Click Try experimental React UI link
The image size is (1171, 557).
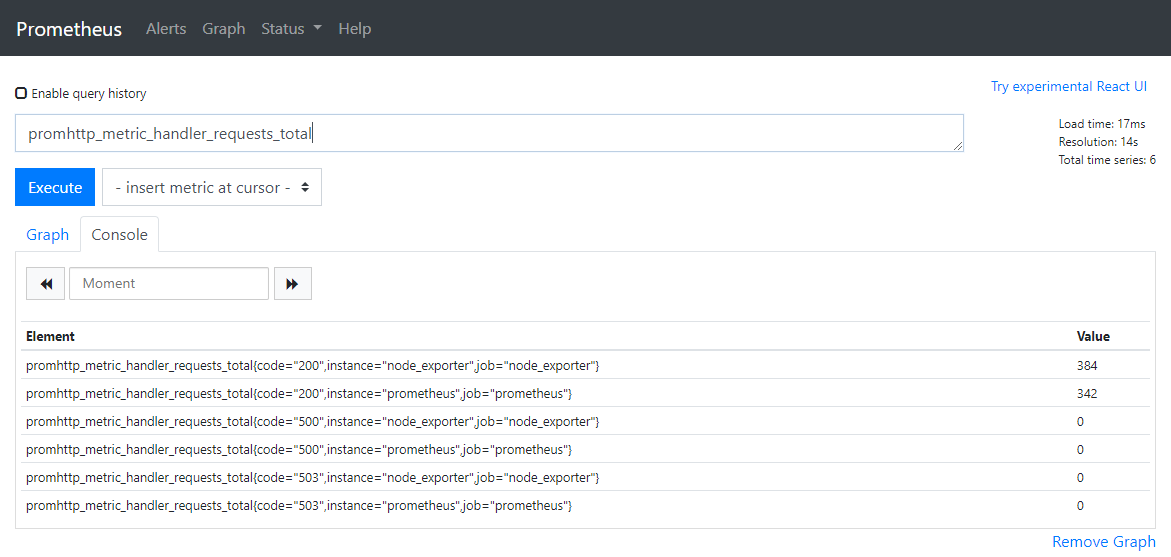click(1068, 87)
